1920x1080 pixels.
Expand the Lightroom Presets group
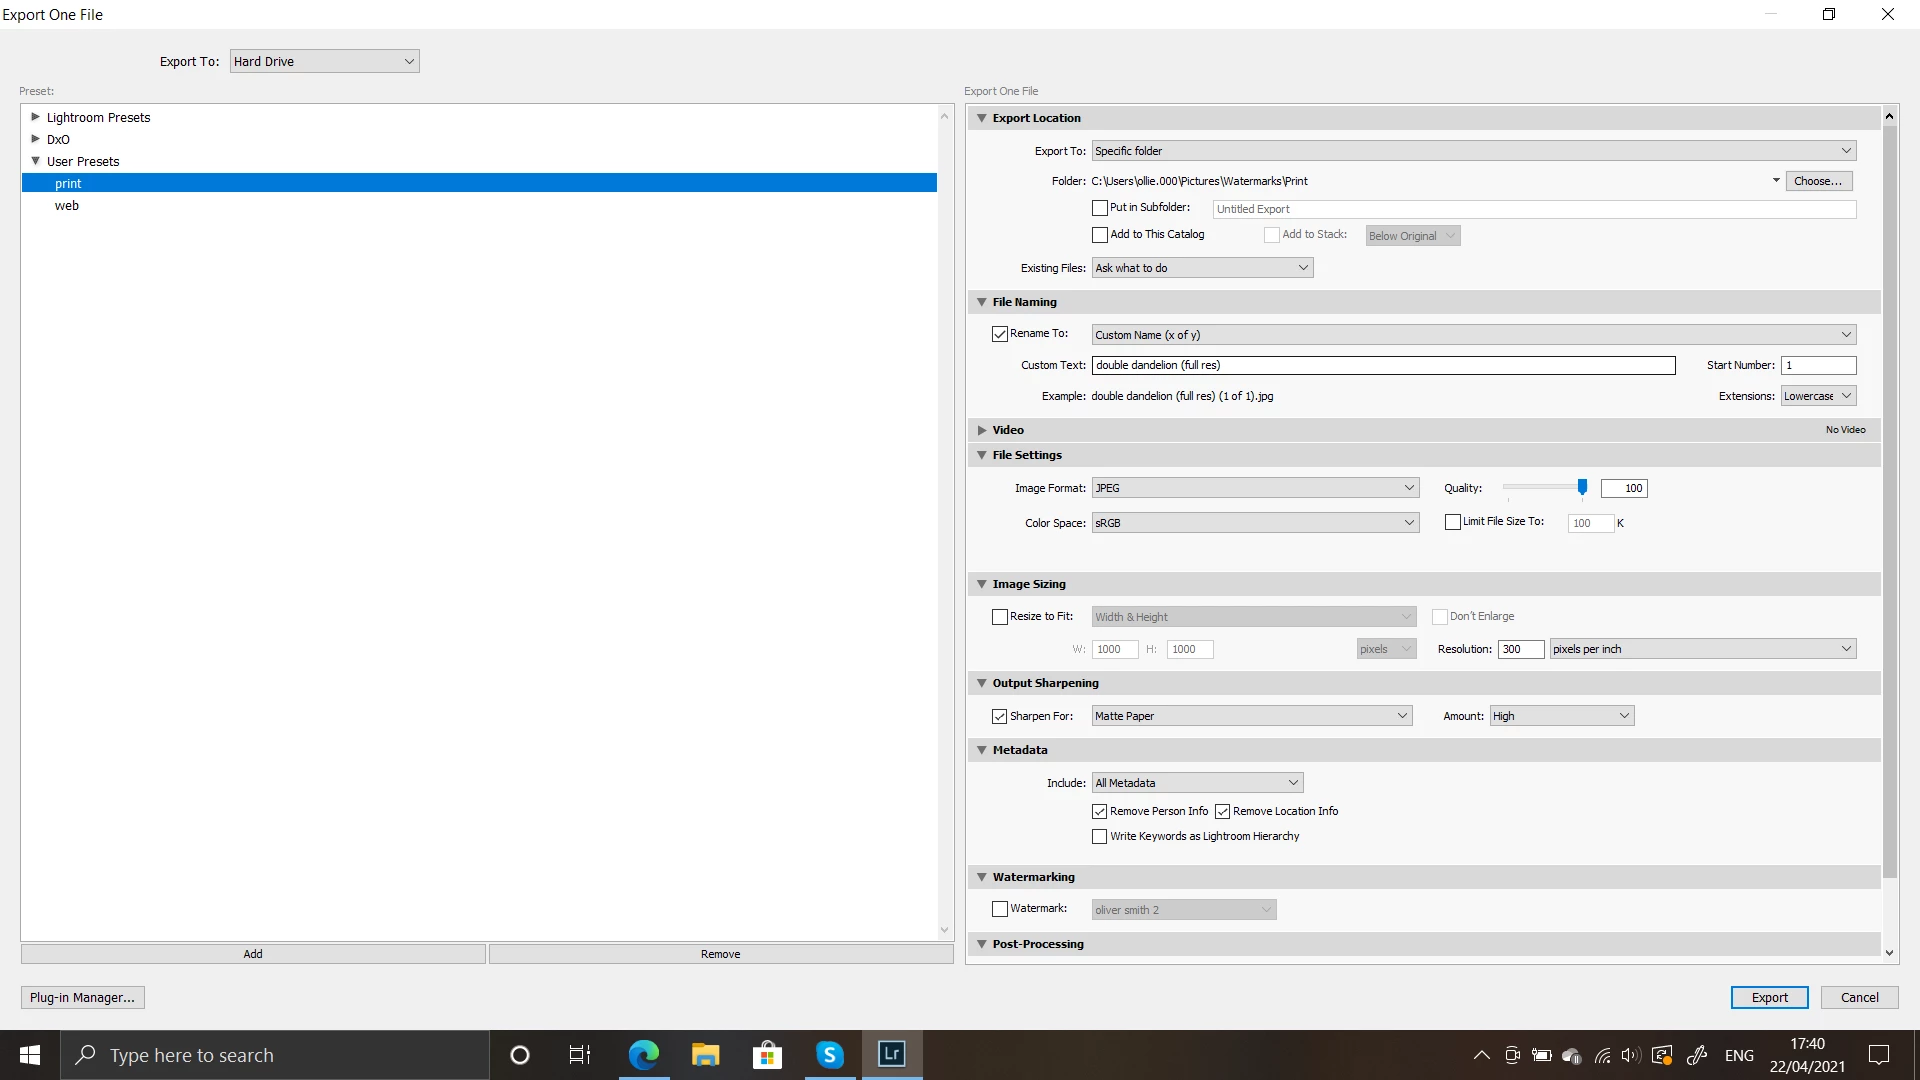pos(36,117)
